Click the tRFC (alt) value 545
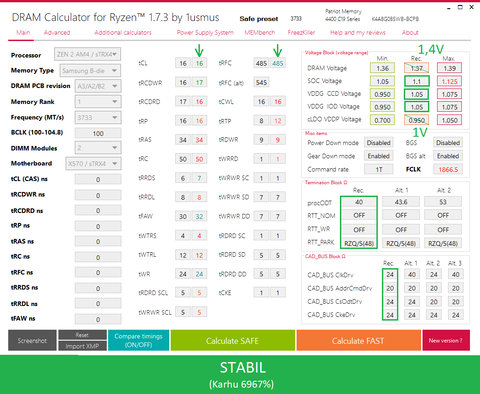The image size is (480, 394). pos(261,82)
